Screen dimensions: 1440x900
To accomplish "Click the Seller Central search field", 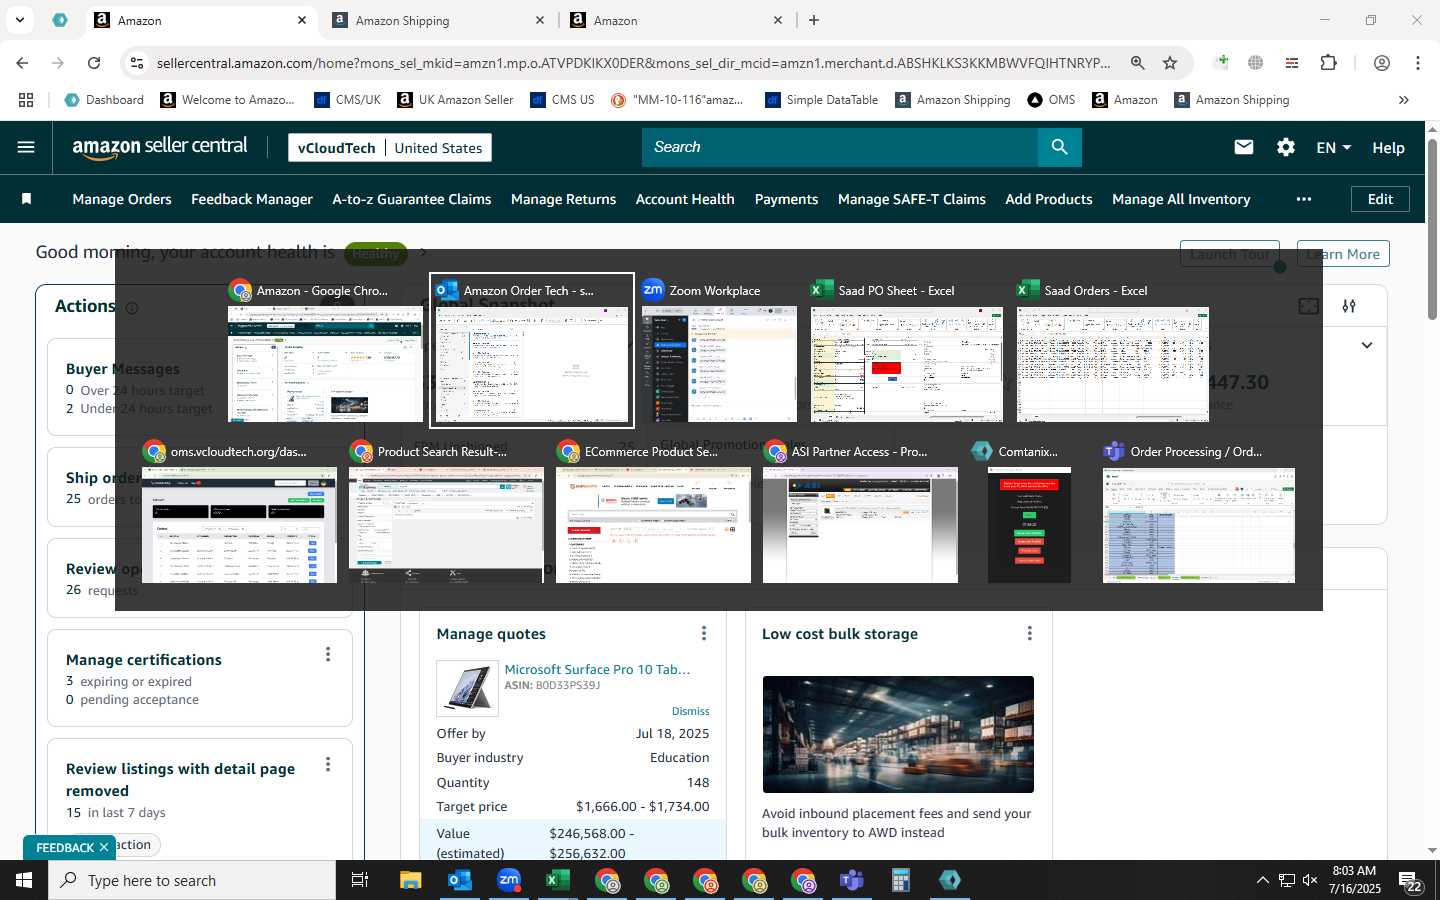I will [x=840, y=147].
